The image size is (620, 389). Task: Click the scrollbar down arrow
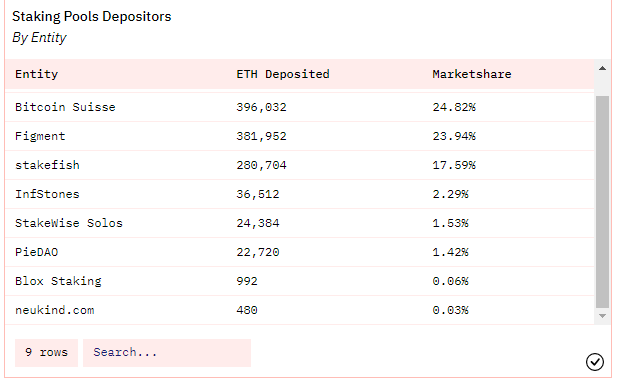point(602,316)
